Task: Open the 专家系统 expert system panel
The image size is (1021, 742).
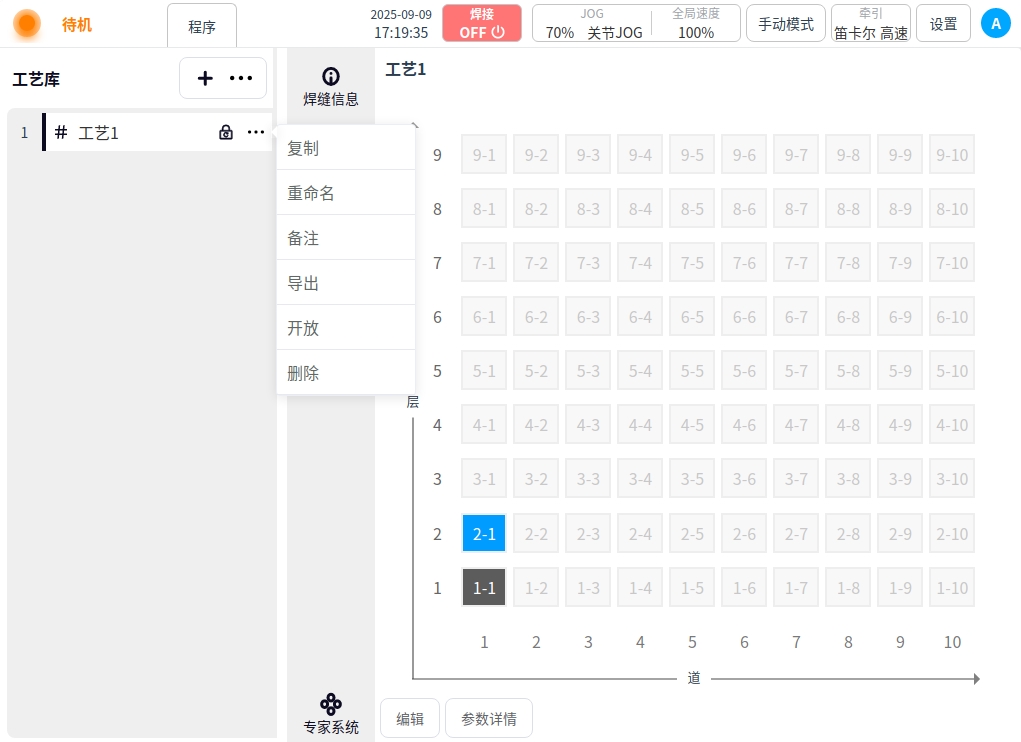Action: tap(331, 714)
